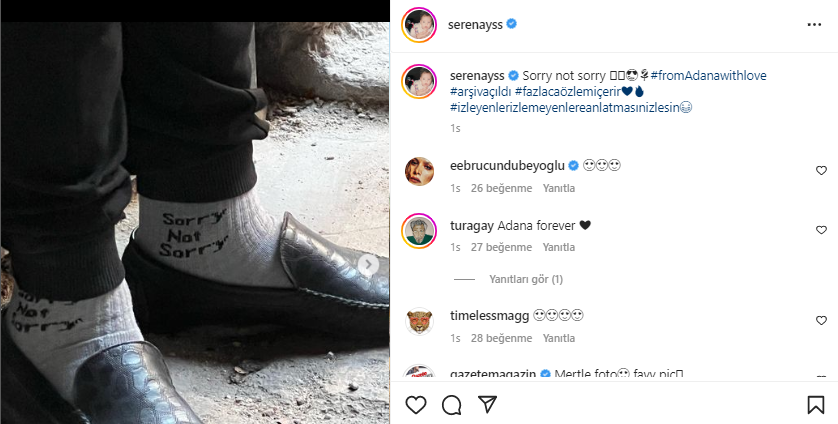Open timelessmagg's tiger avatar

pyautogui.click(x=419, y=322)
